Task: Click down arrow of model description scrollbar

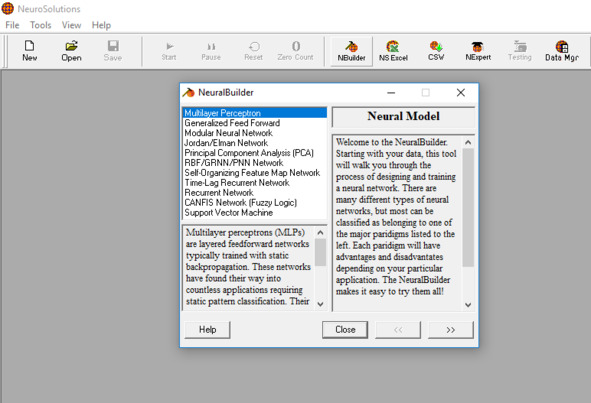Action: click(320, 304)
